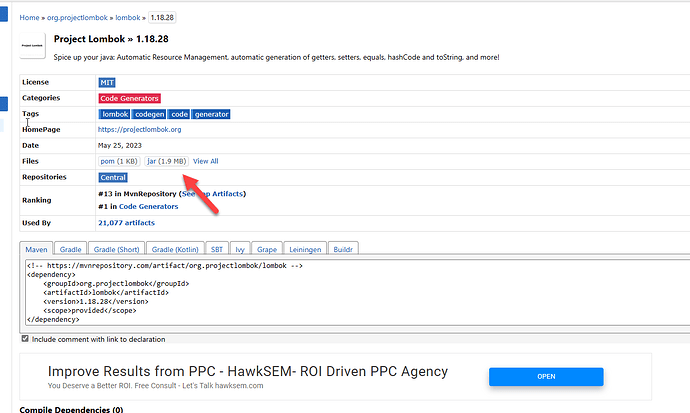The height and width of the screenshot is (413, 690).
Task: Toggle Include comment with link checkbox
Action: 25,339
